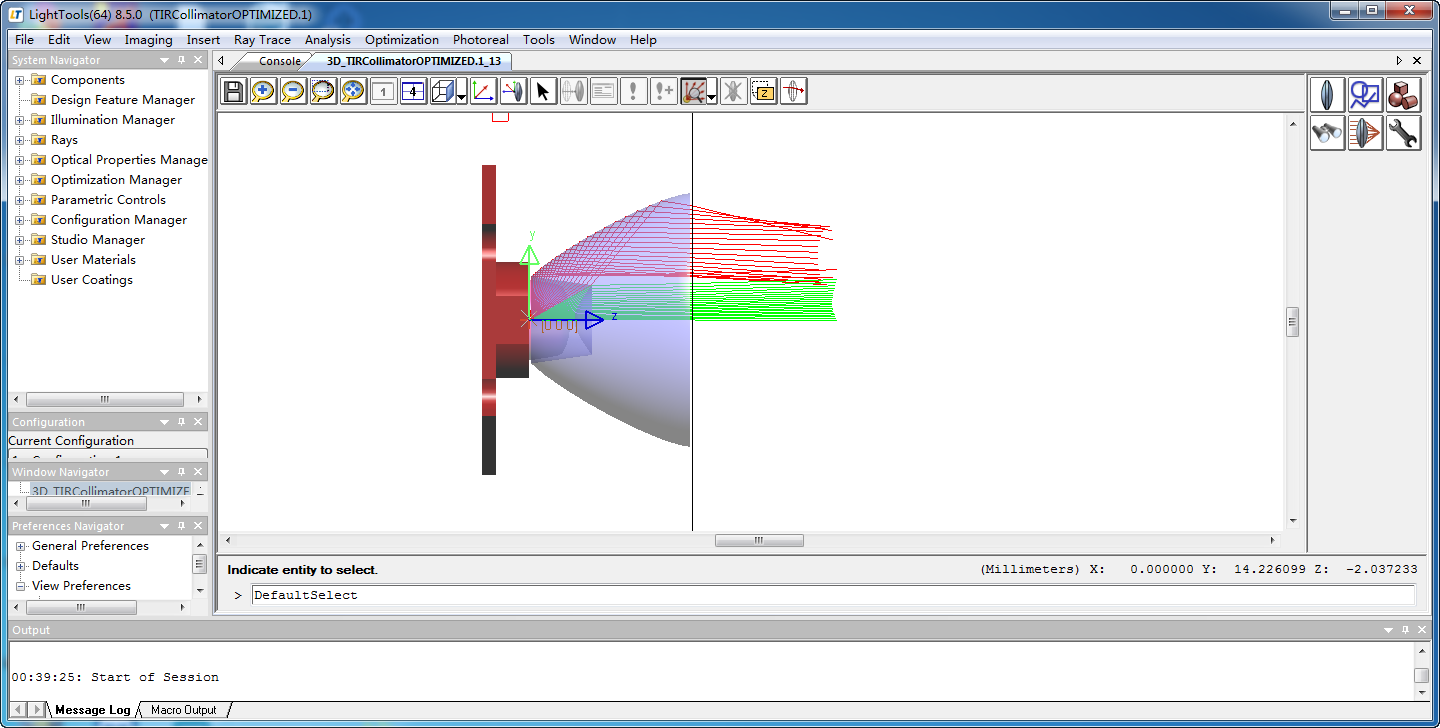Screen dimensions: 1440x728
Task: Click the Fit View magnifier icon
Action: point(353,92)
